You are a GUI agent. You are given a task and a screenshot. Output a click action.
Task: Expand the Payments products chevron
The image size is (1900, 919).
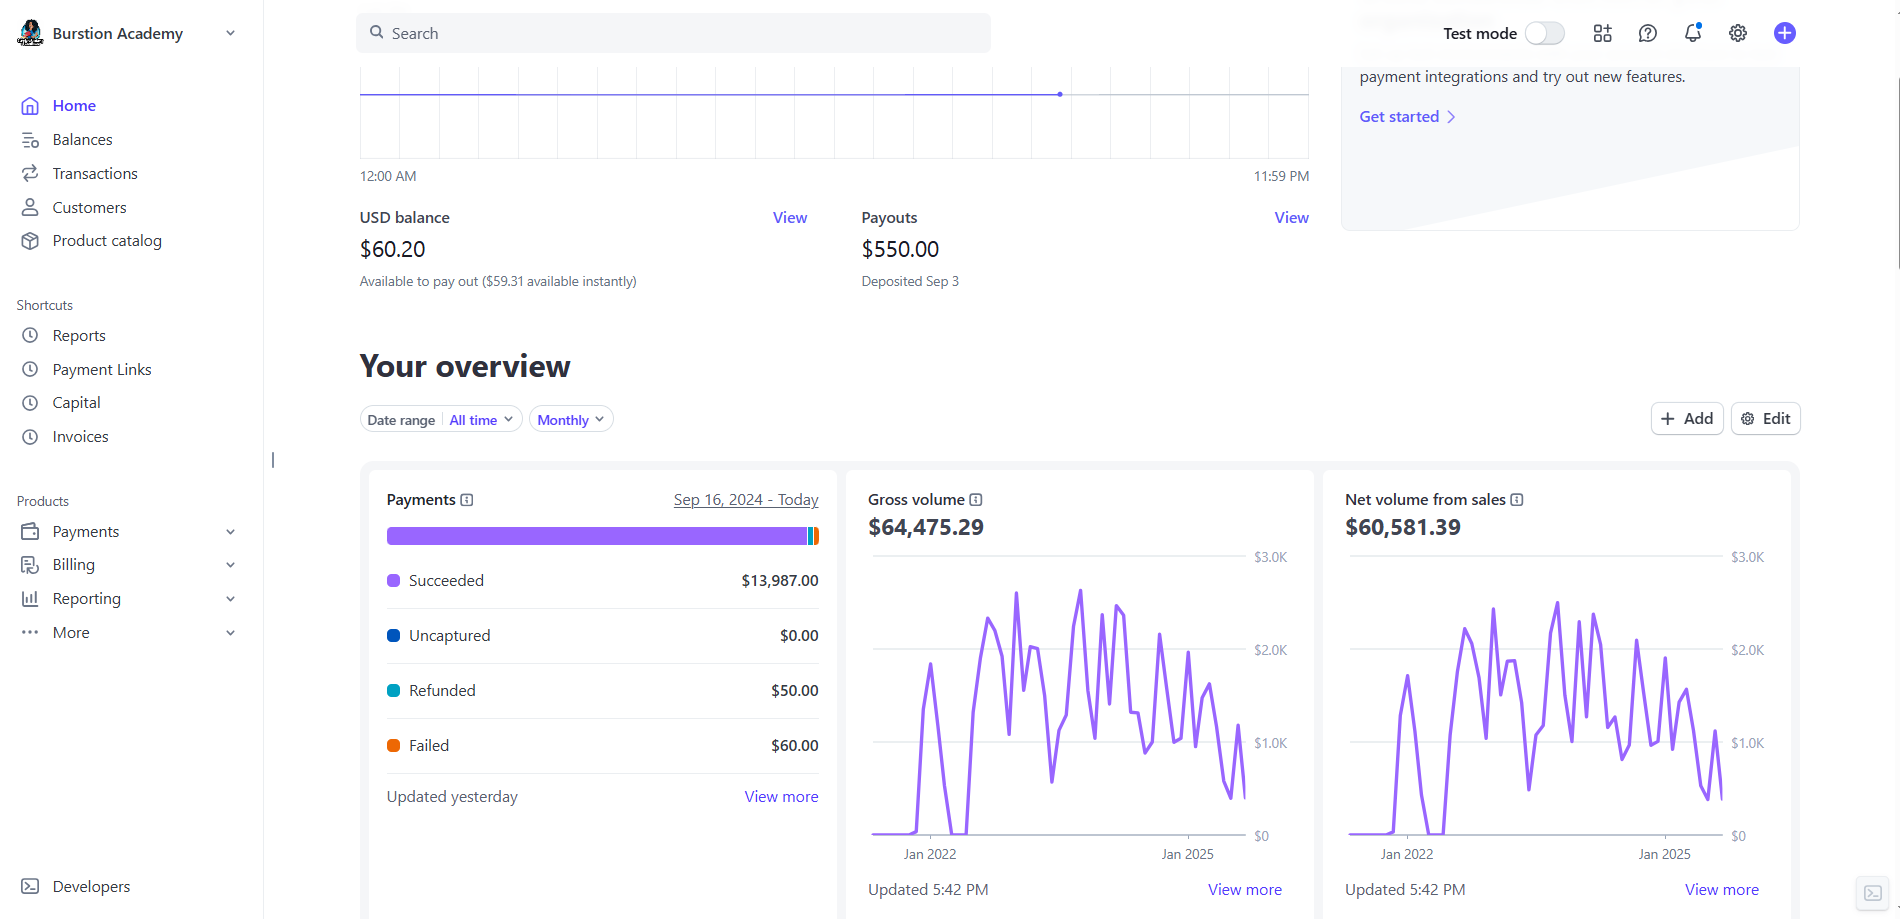tap(231, 532)
